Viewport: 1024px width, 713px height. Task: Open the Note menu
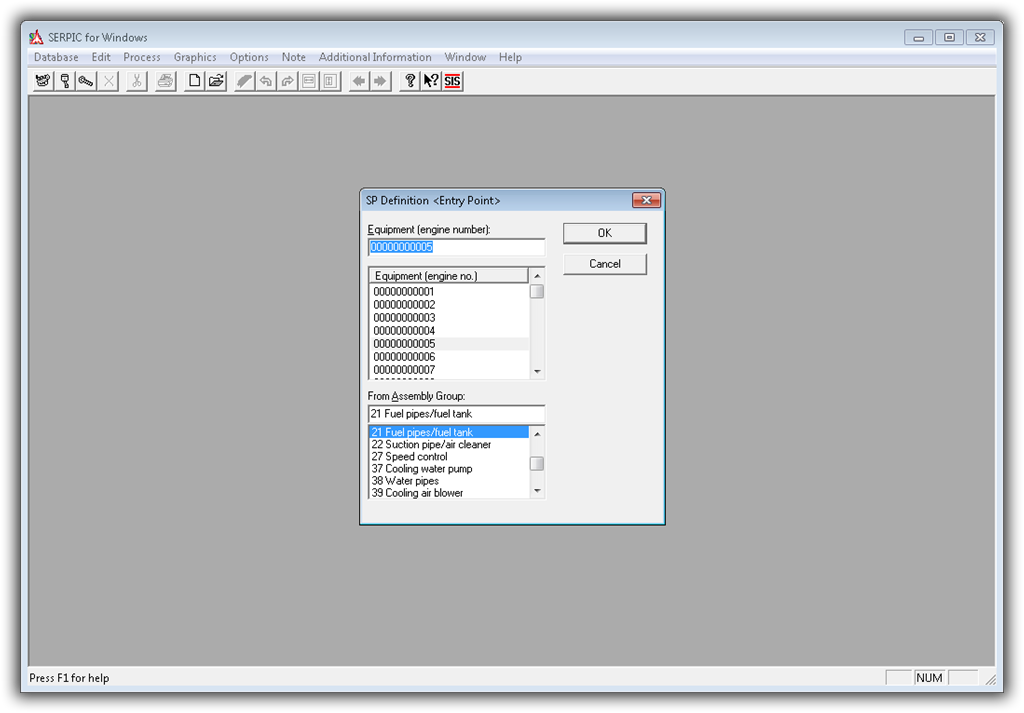click(x=294, y=57)
